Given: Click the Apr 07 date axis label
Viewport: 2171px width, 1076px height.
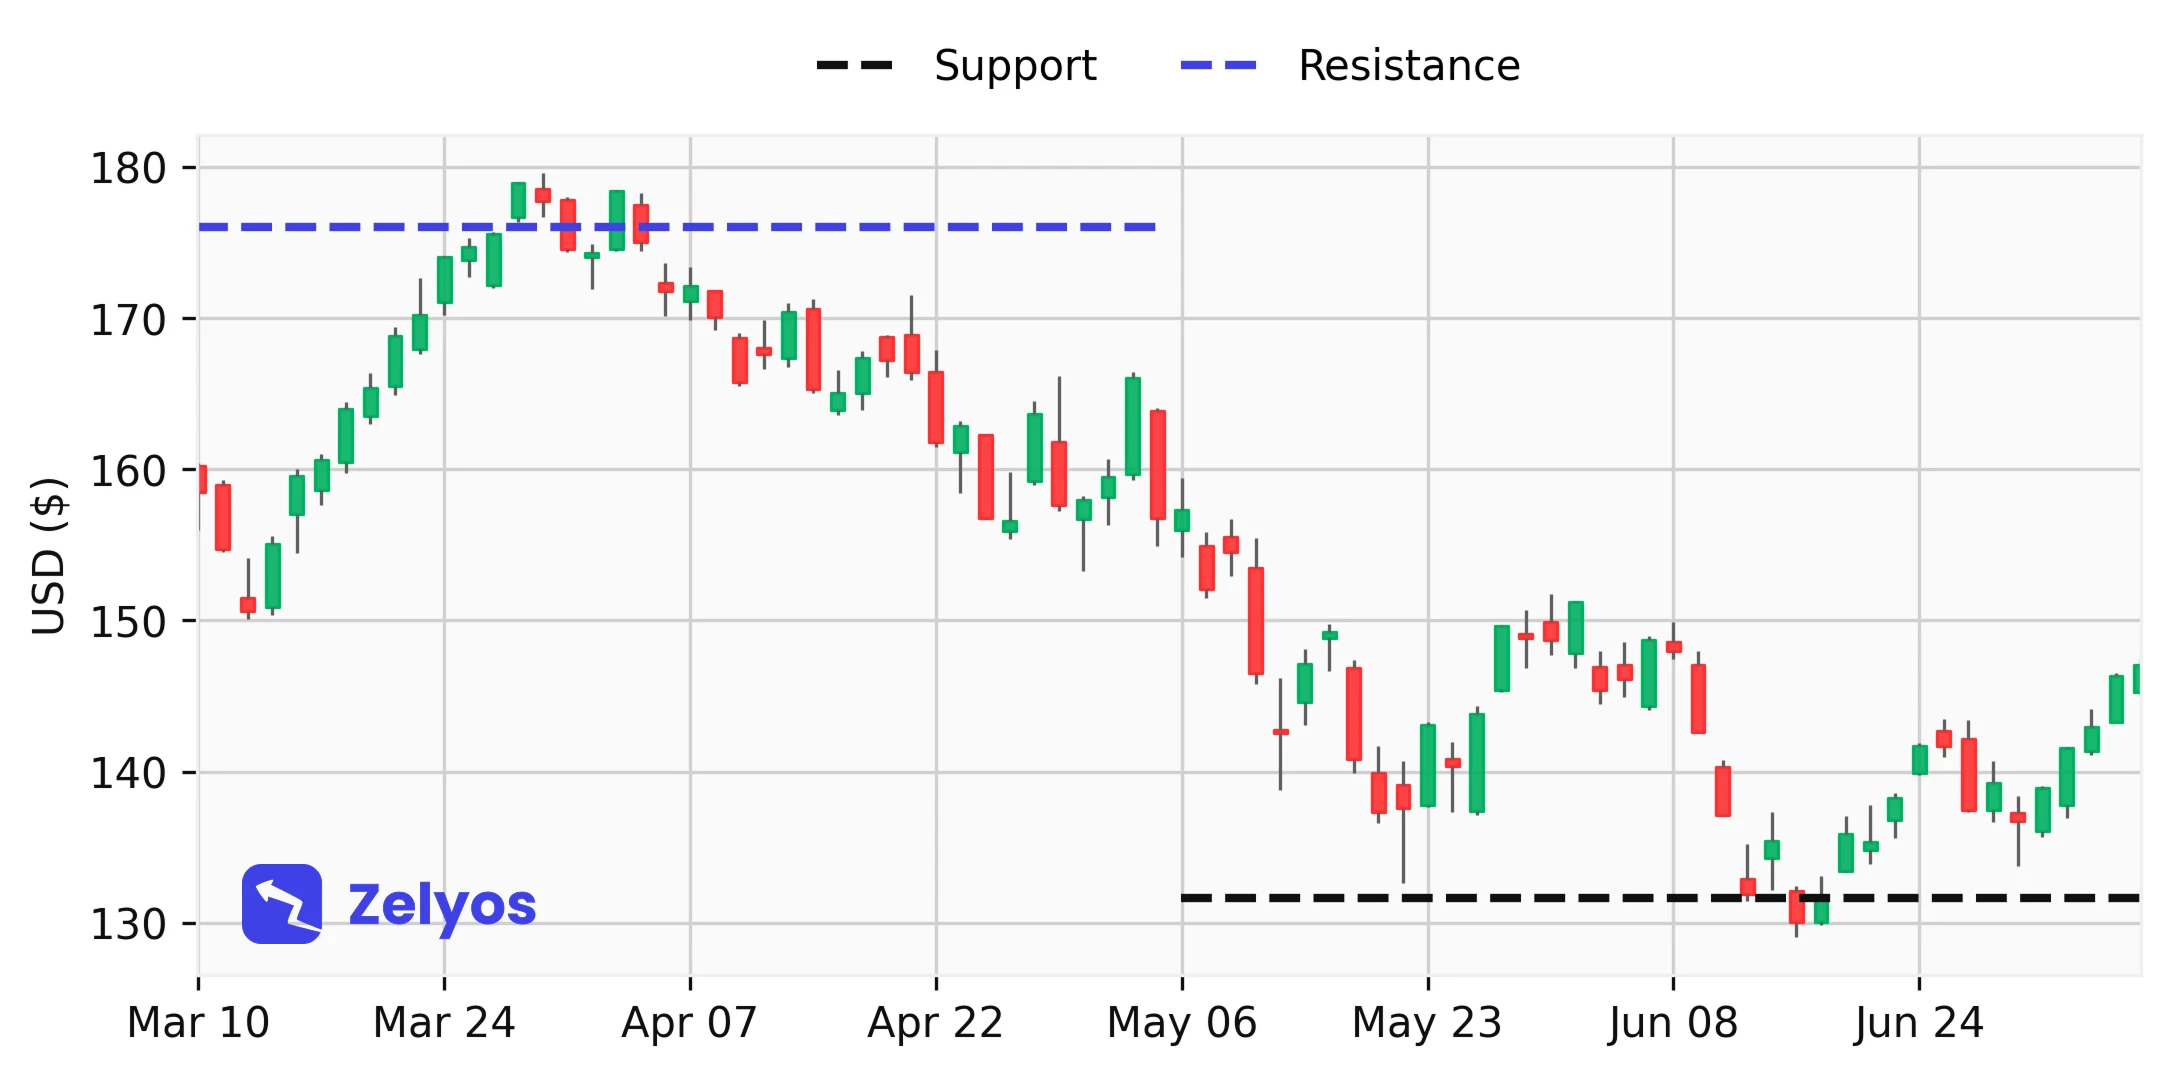Looking at the screenshot, I should (689, 1023).
